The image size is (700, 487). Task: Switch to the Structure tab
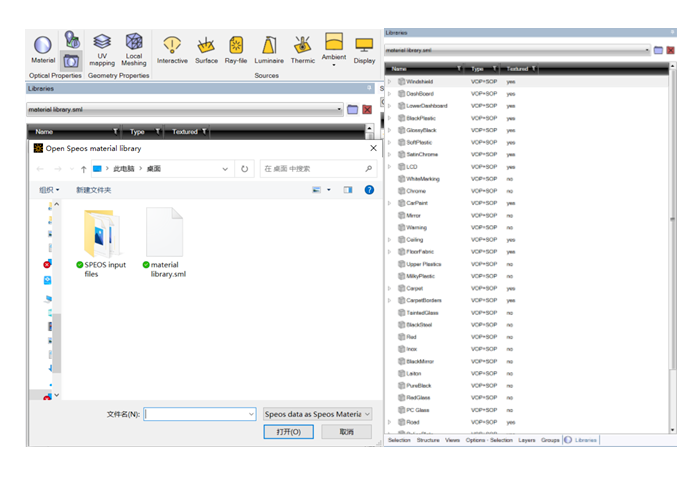pos(428,440)
